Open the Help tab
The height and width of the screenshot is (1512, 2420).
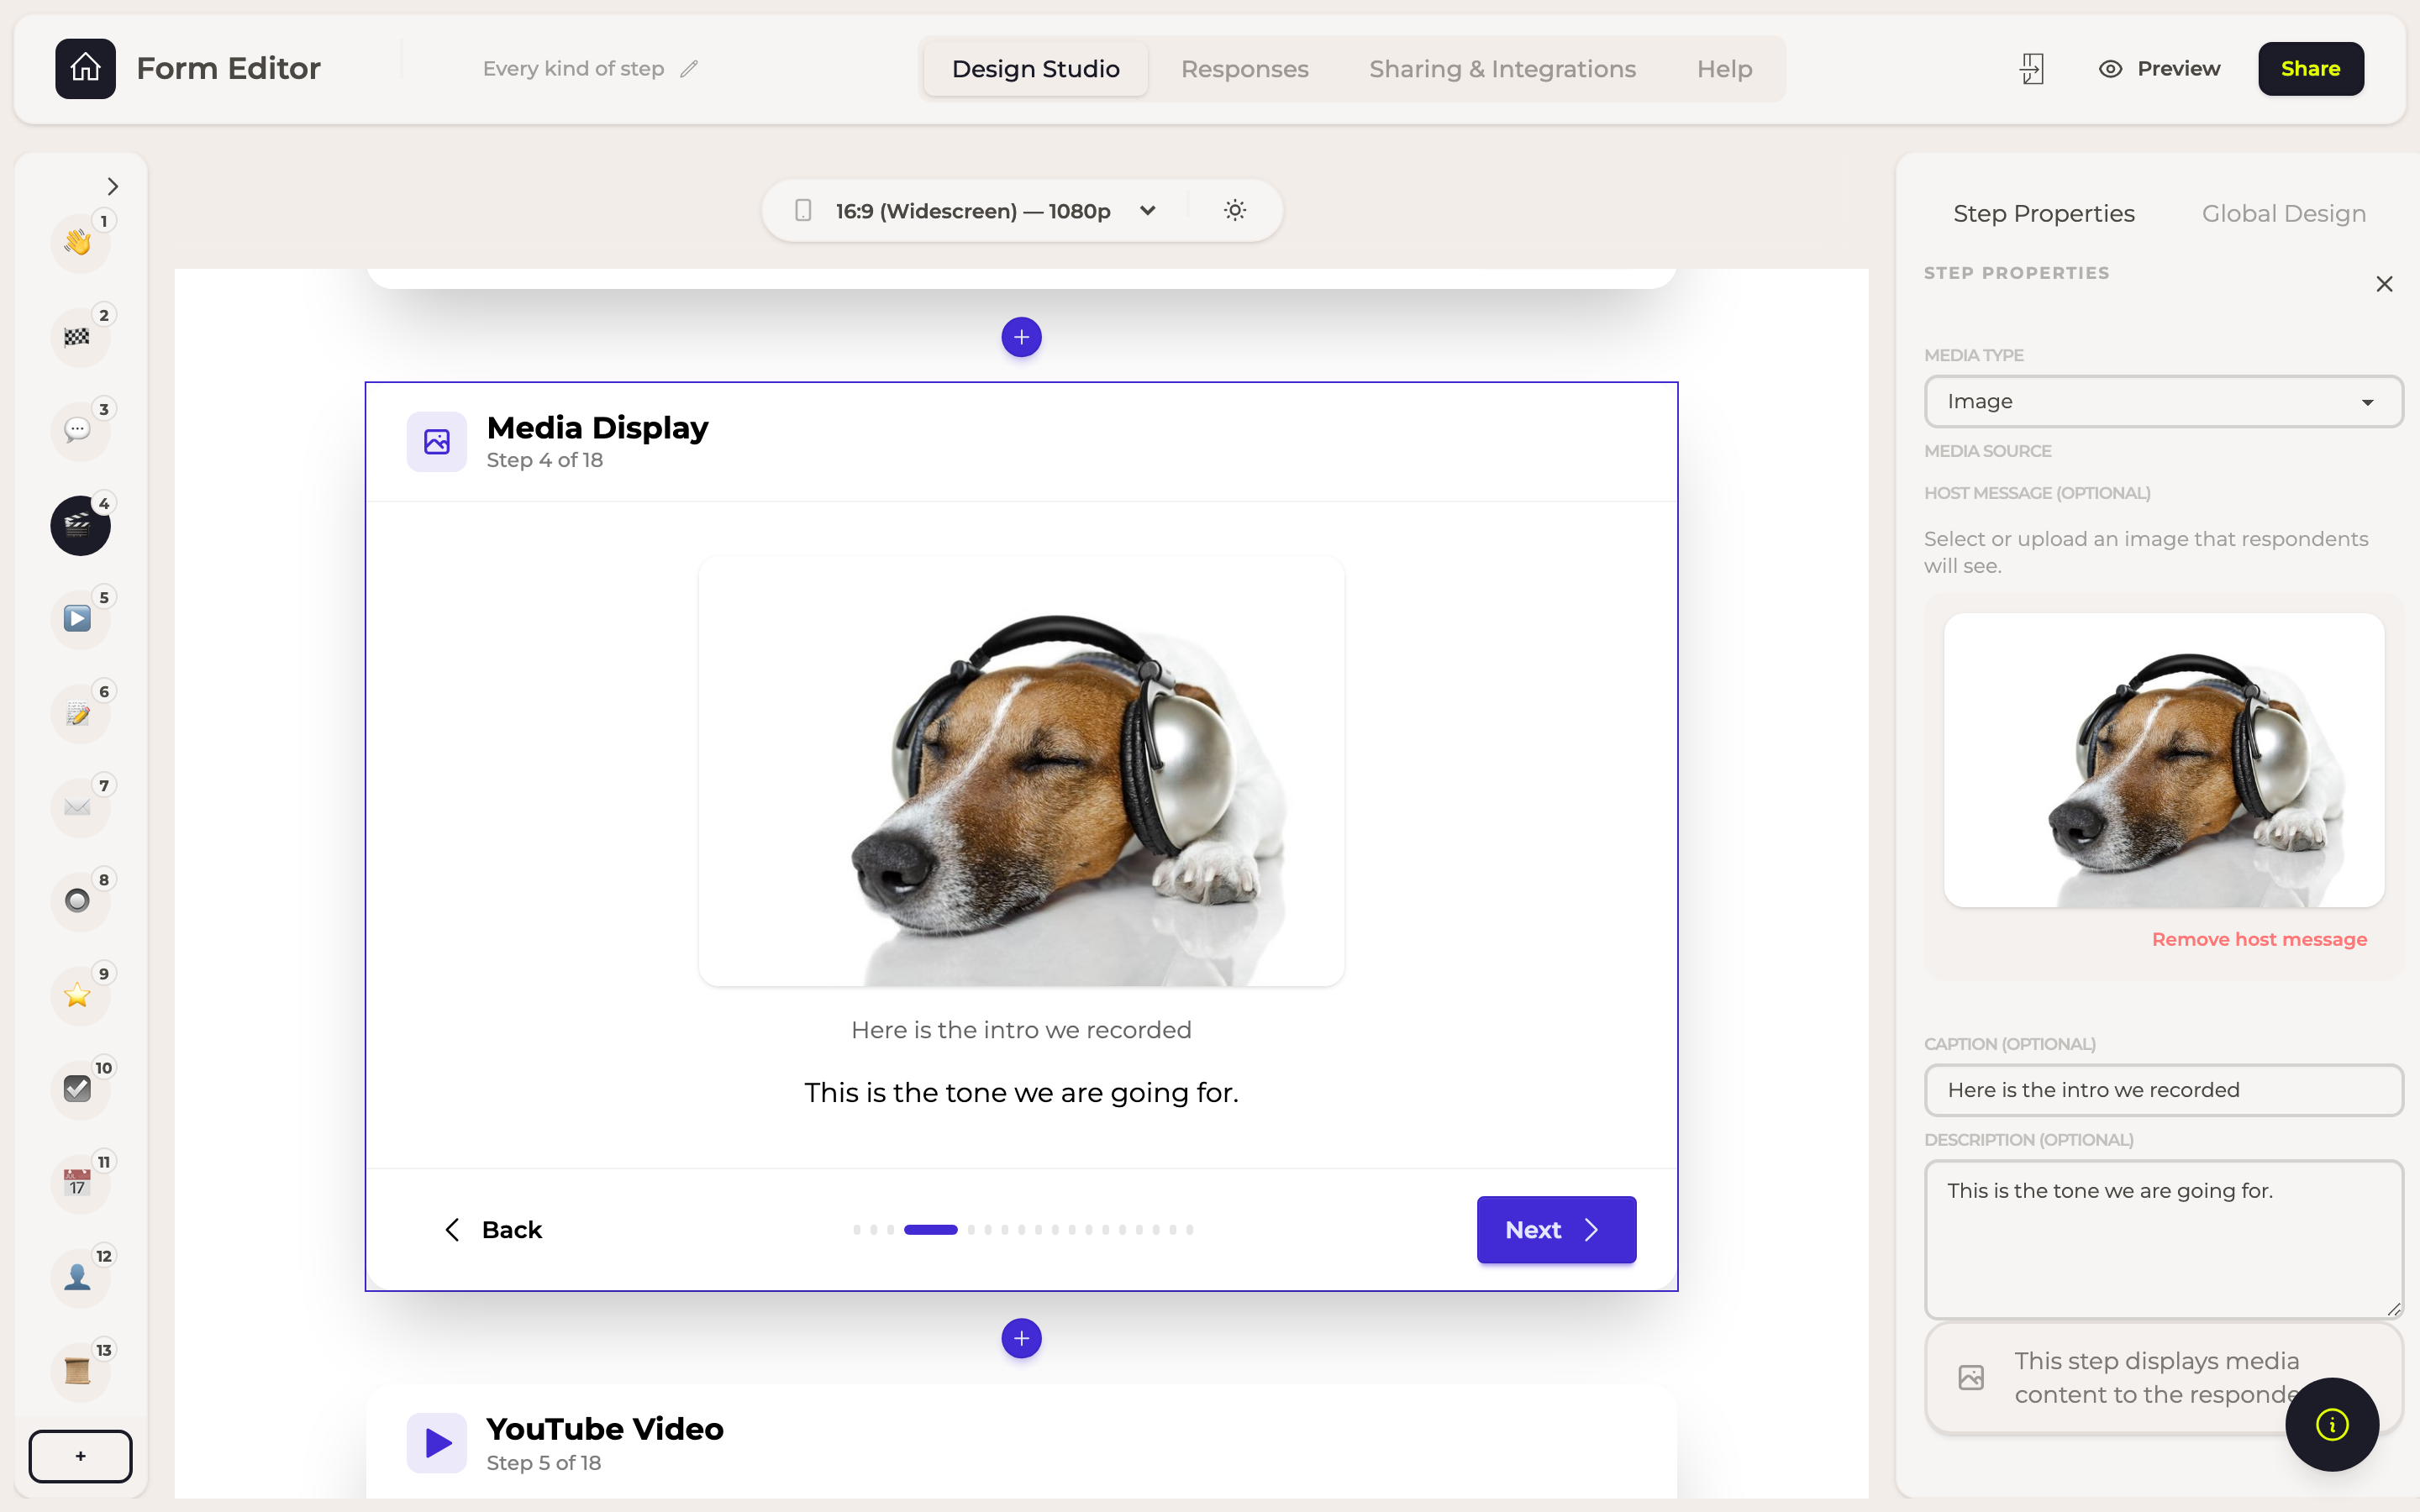tap(1724, 68)
